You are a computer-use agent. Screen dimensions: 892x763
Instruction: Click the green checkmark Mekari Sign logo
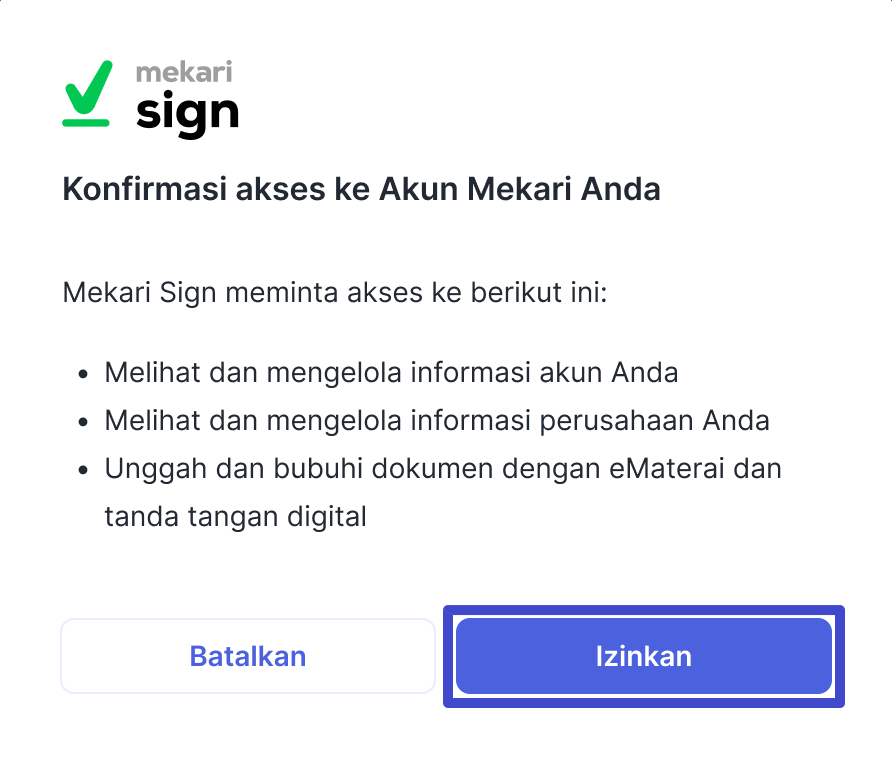tap(87, 93)
